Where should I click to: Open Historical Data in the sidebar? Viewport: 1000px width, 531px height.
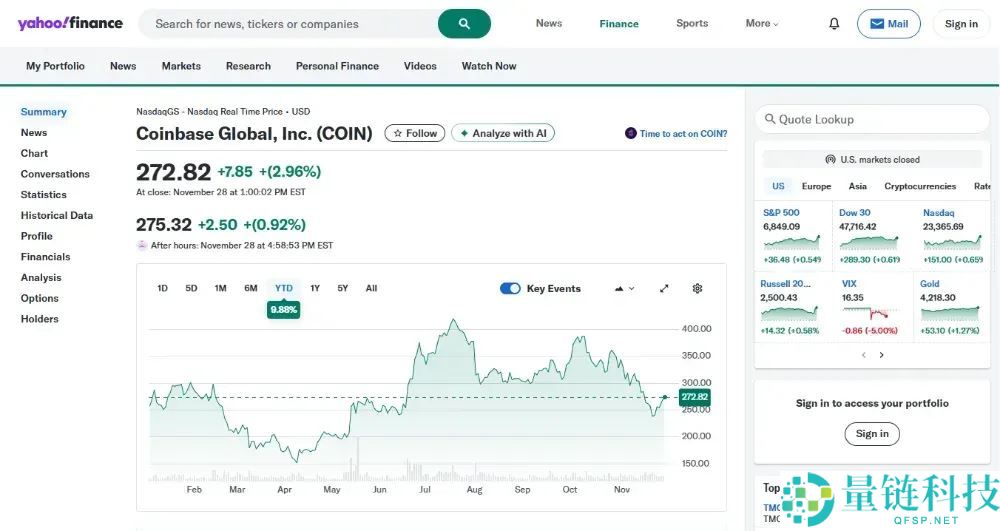[x=57, y=215]
